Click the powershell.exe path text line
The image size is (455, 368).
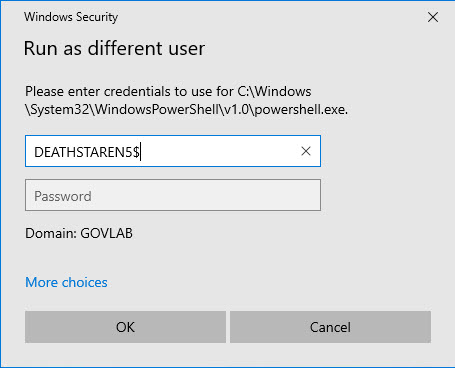tap(187, 109)
